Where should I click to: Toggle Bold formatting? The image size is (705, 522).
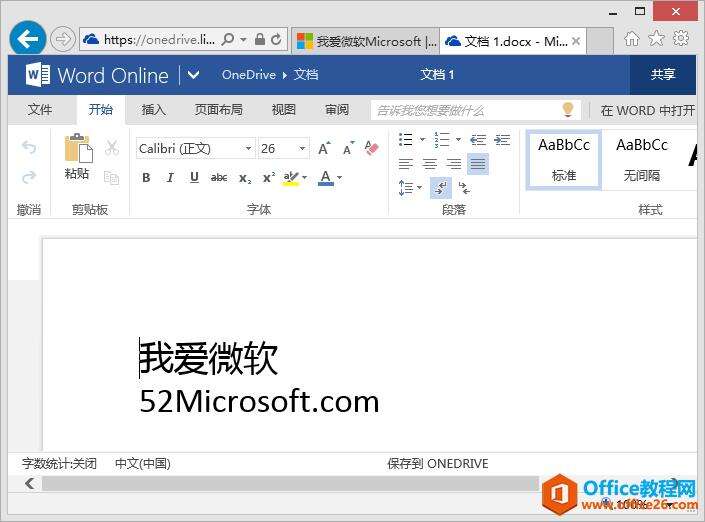146,178
